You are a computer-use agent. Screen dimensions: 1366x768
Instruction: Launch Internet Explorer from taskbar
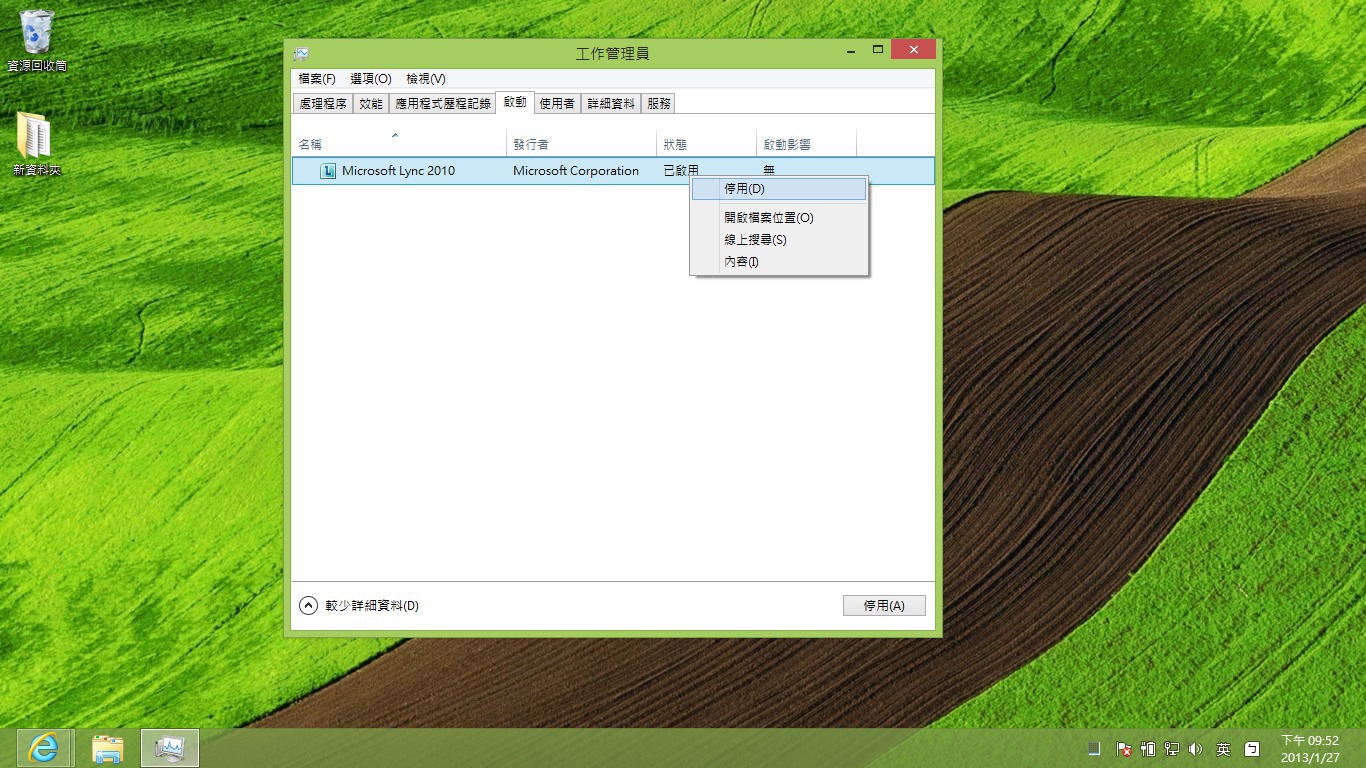44,748
